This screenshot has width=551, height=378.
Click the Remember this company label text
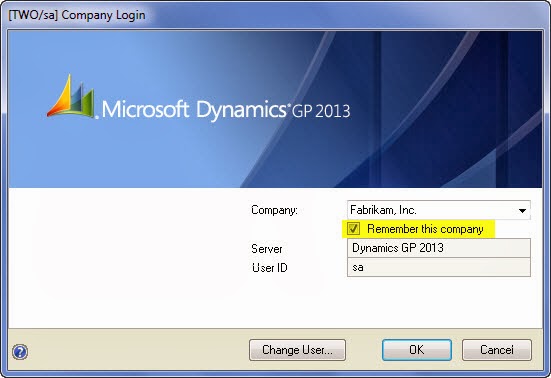pyautogui.click(x=425, y=229)
